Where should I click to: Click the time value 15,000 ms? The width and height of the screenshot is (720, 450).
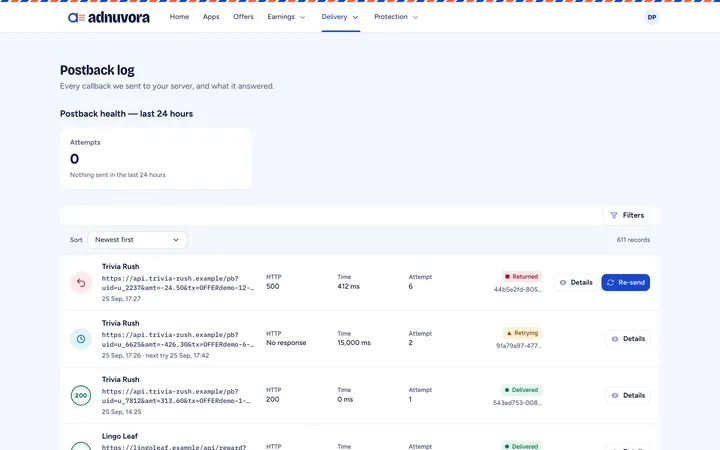pyautogui.click(x=354, y=343)
